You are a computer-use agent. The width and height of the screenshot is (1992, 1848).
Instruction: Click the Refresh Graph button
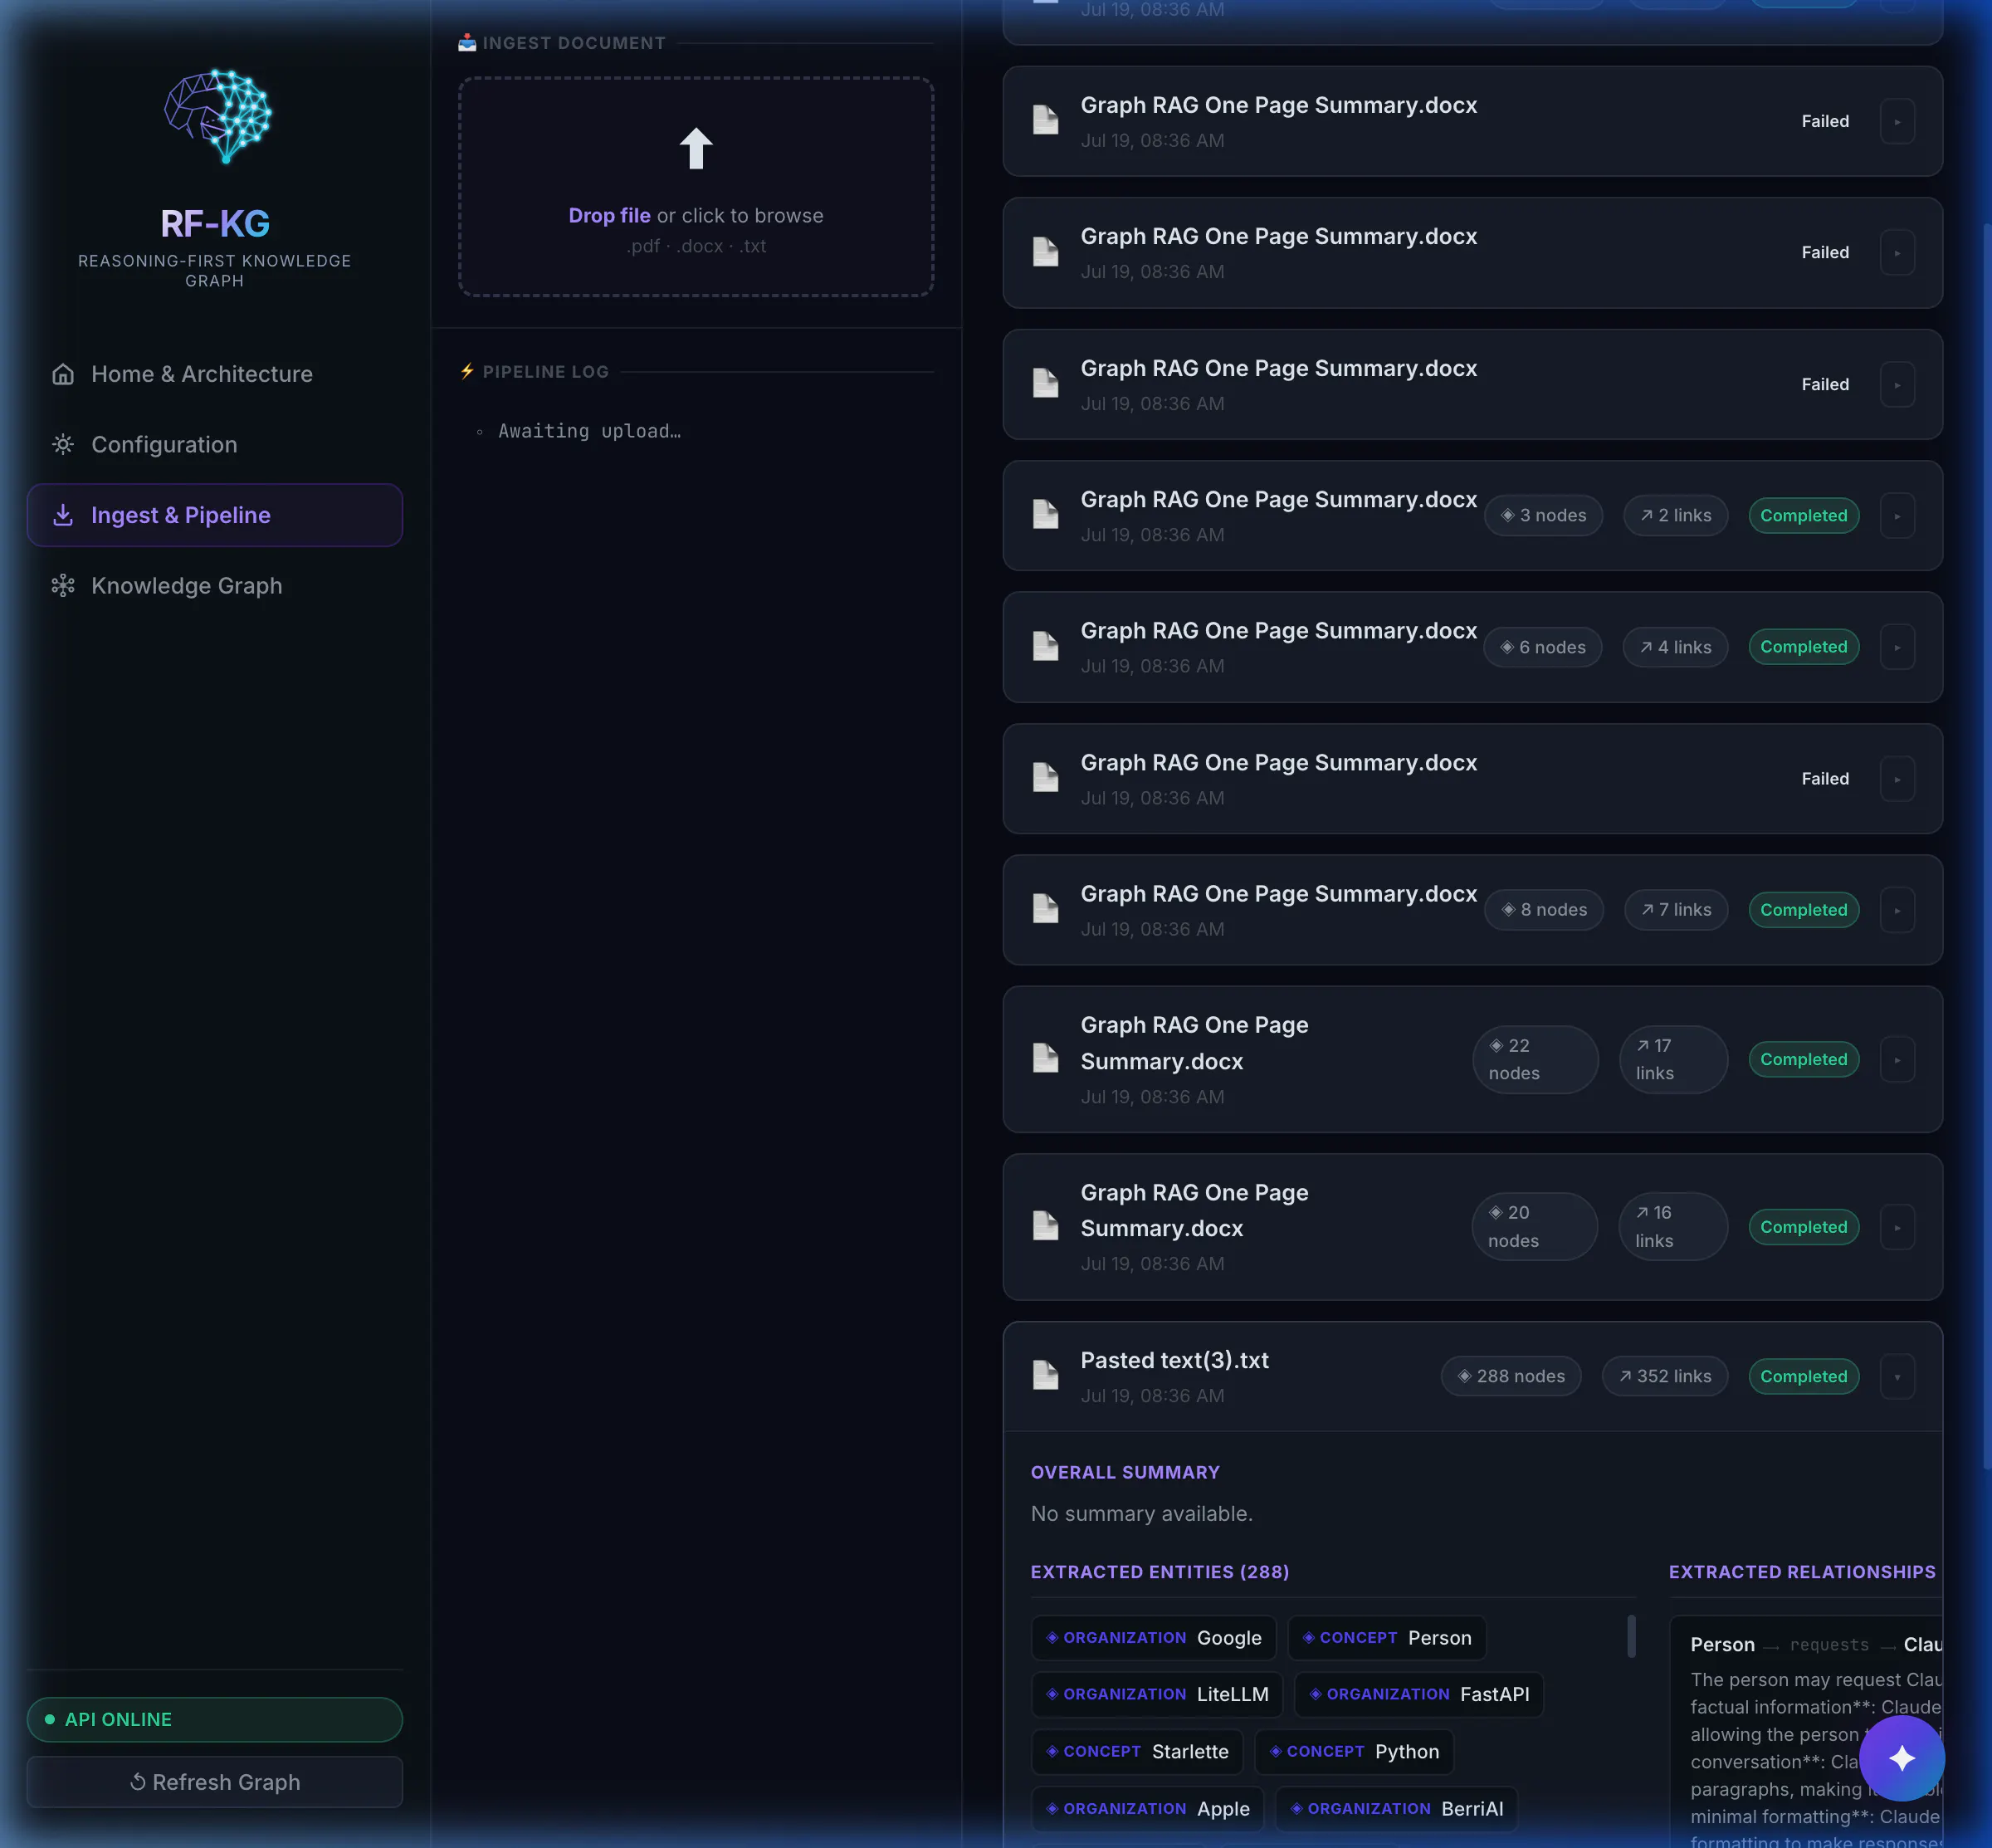click(215, 1782)
